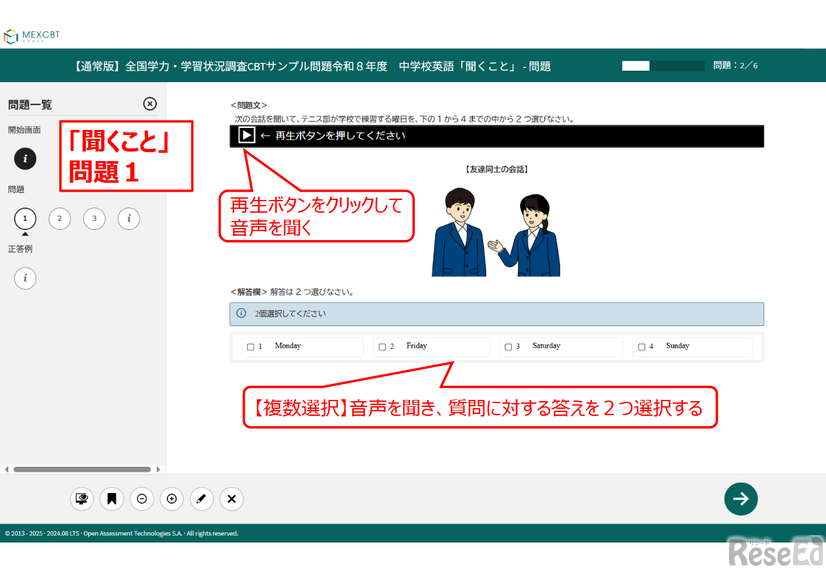Screen dimensions: 826x568
Task: Go to question 2 in sidebar
Action: pyautogui.click(x=60, y=218)
